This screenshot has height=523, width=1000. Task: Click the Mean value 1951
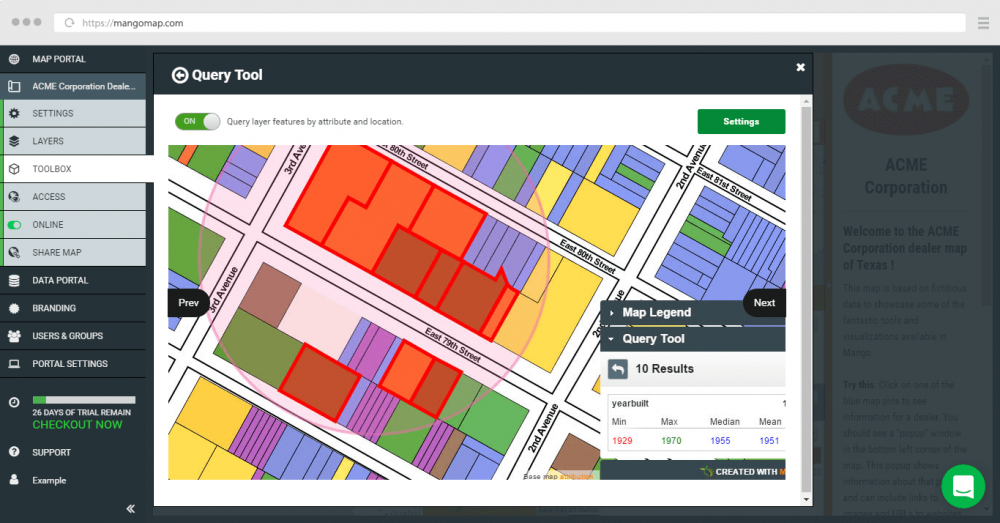pyautogui.click(x=769, y=441)
